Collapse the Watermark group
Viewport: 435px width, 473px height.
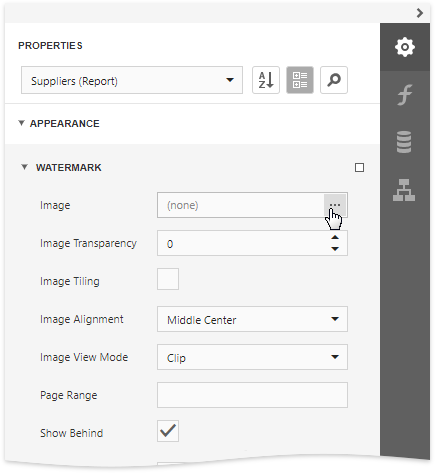(x=24, y=167)
